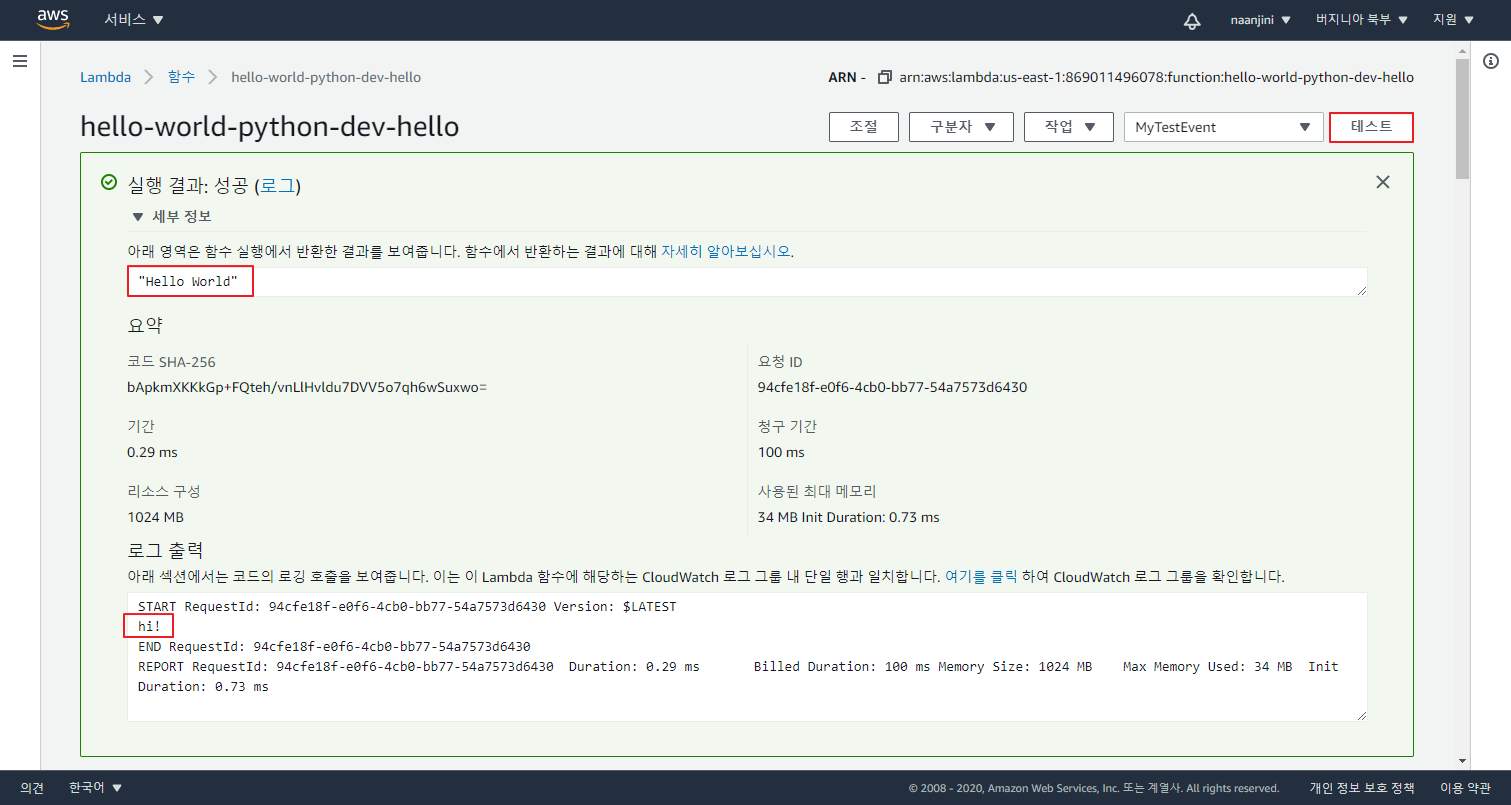1511x805 pixels.
Task: Open the info panel icon at right
Action: [x=1490, y=62]
